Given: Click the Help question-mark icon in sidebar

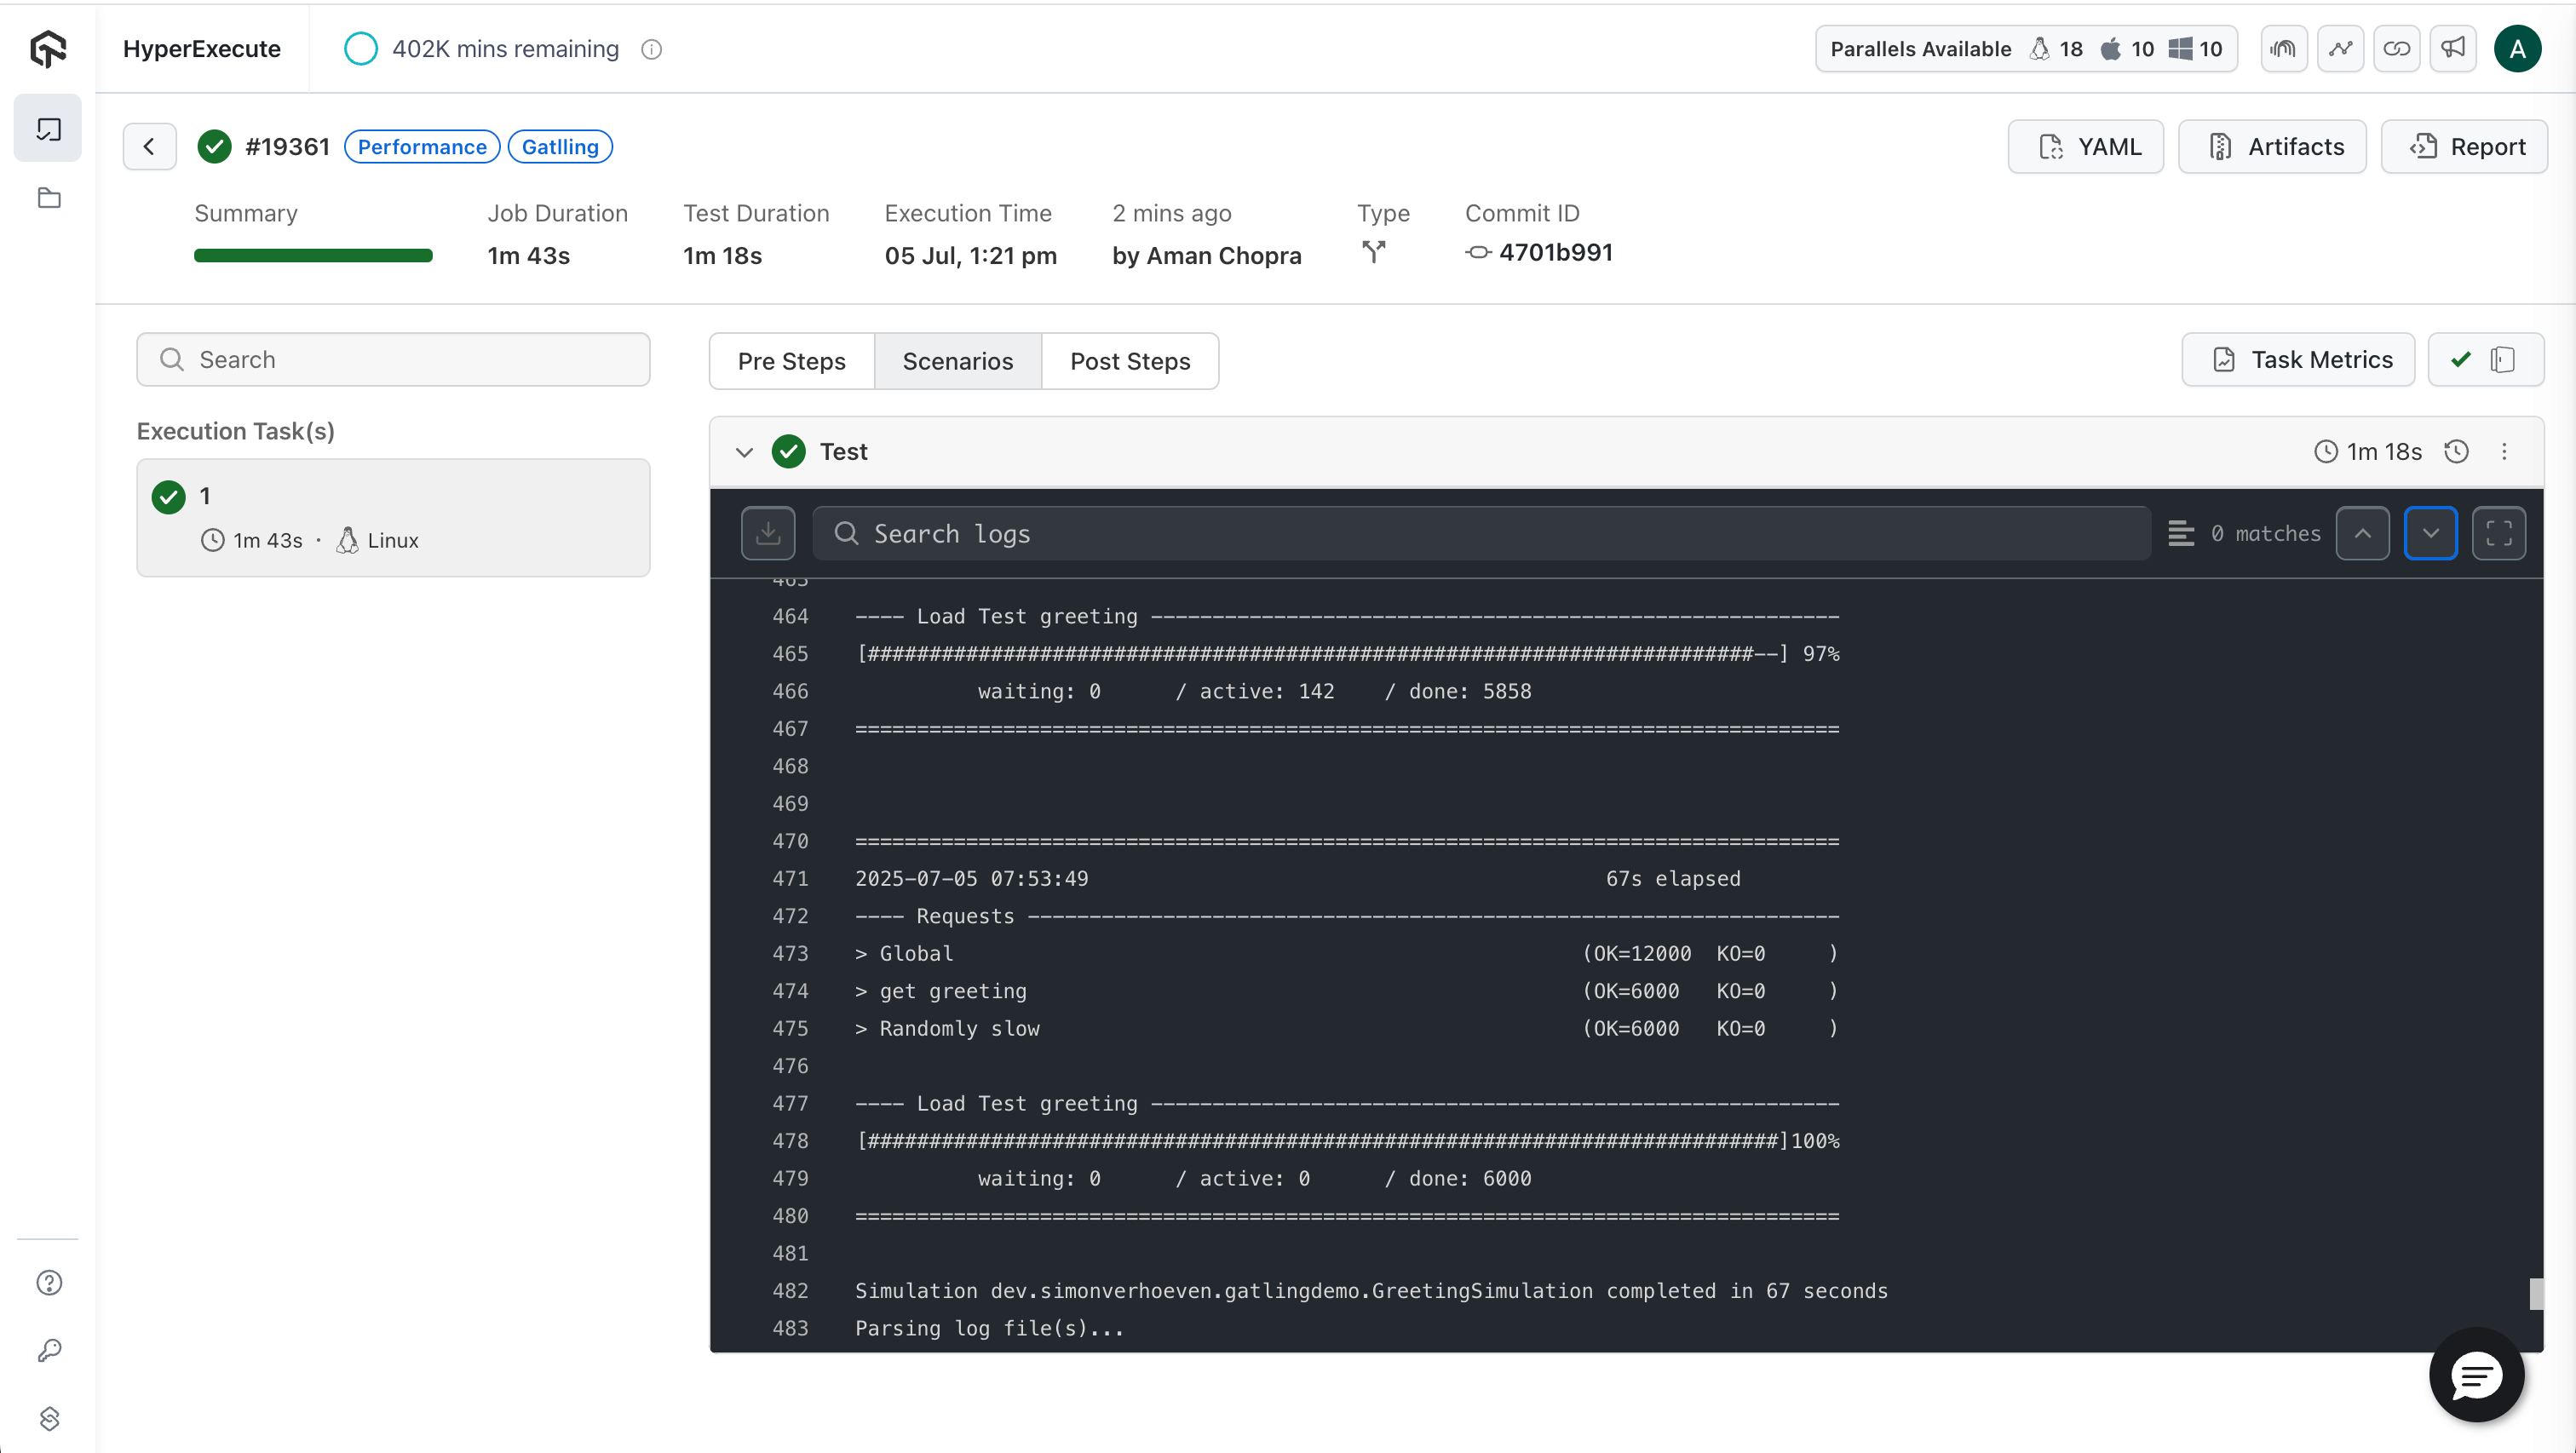Looking at the screenshot, I should click(48, 1283).
